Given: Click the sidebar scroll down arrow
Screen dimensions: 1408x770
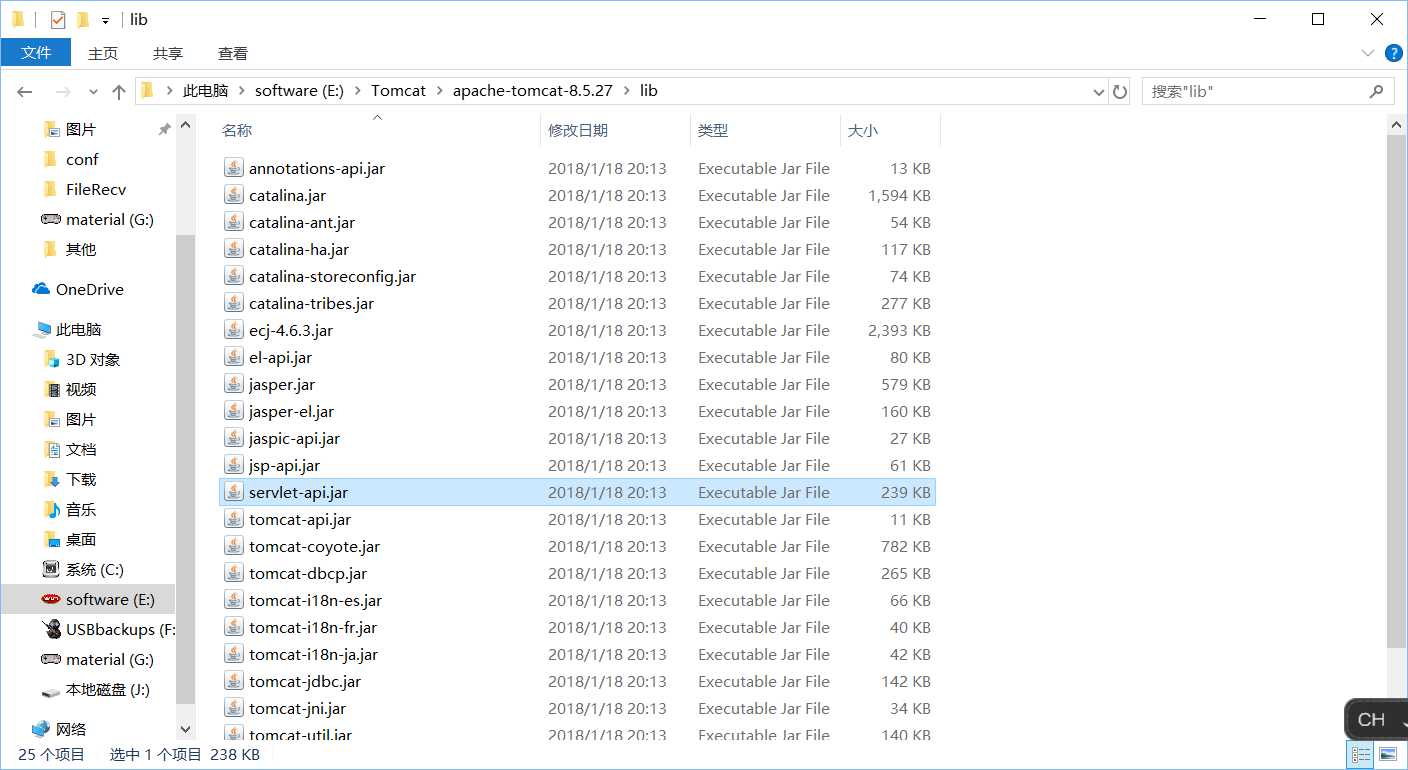Looking at the screenshot, I should click(x=185, y=730).
